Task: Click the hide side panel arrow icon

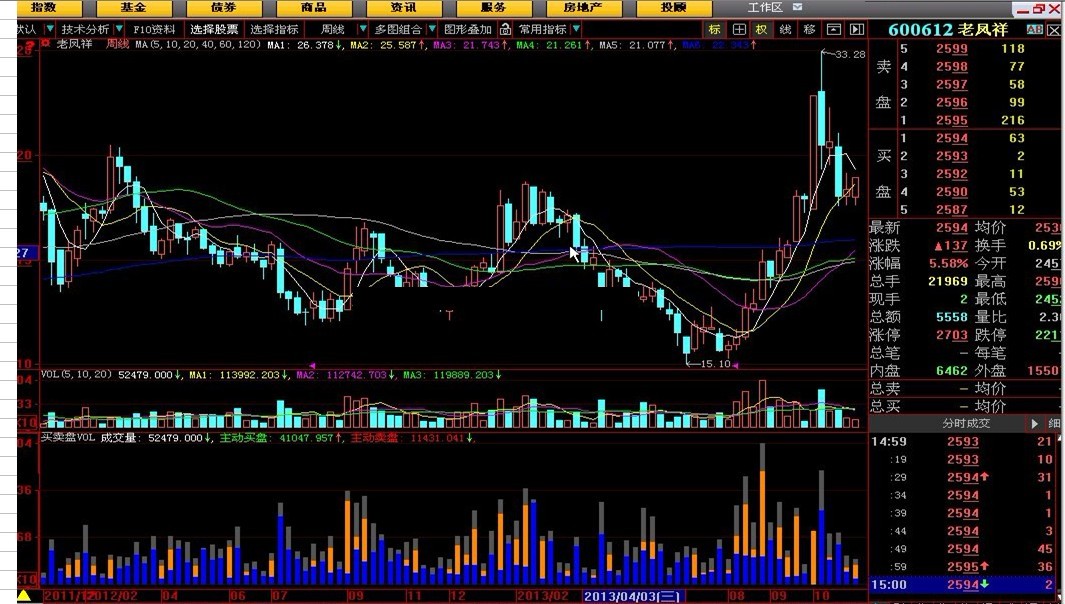Action: pos(857,29)
